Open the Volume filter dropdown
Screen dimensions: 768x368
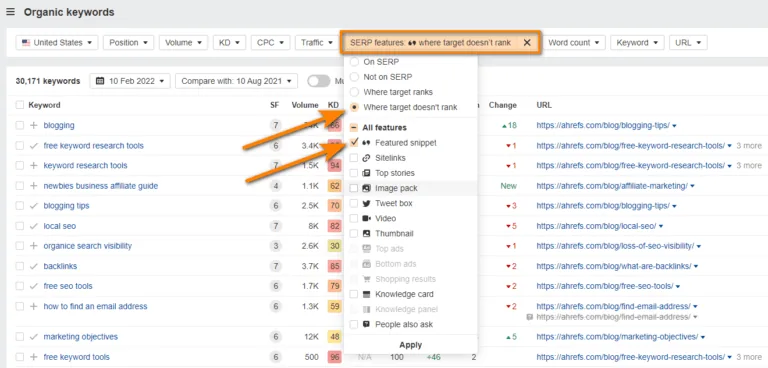tap(183, 43)
